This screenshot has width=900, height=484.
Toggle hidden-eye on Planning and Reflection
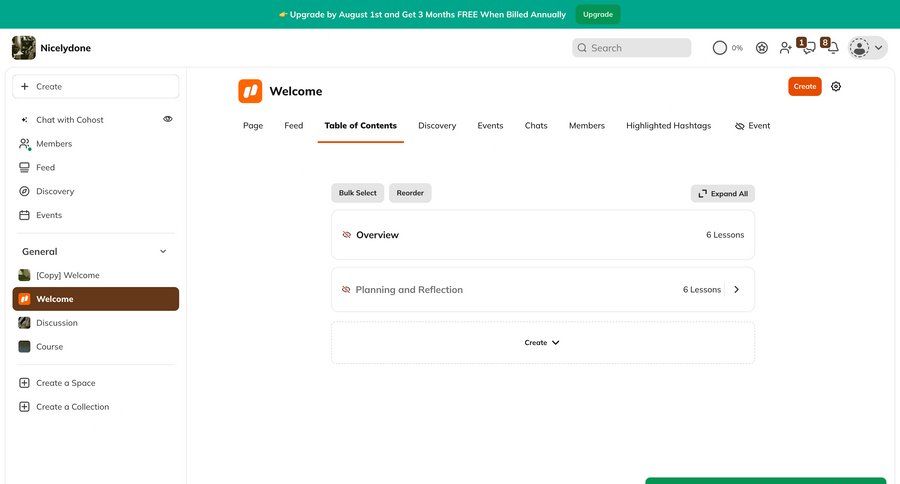[x=346, y=289]
